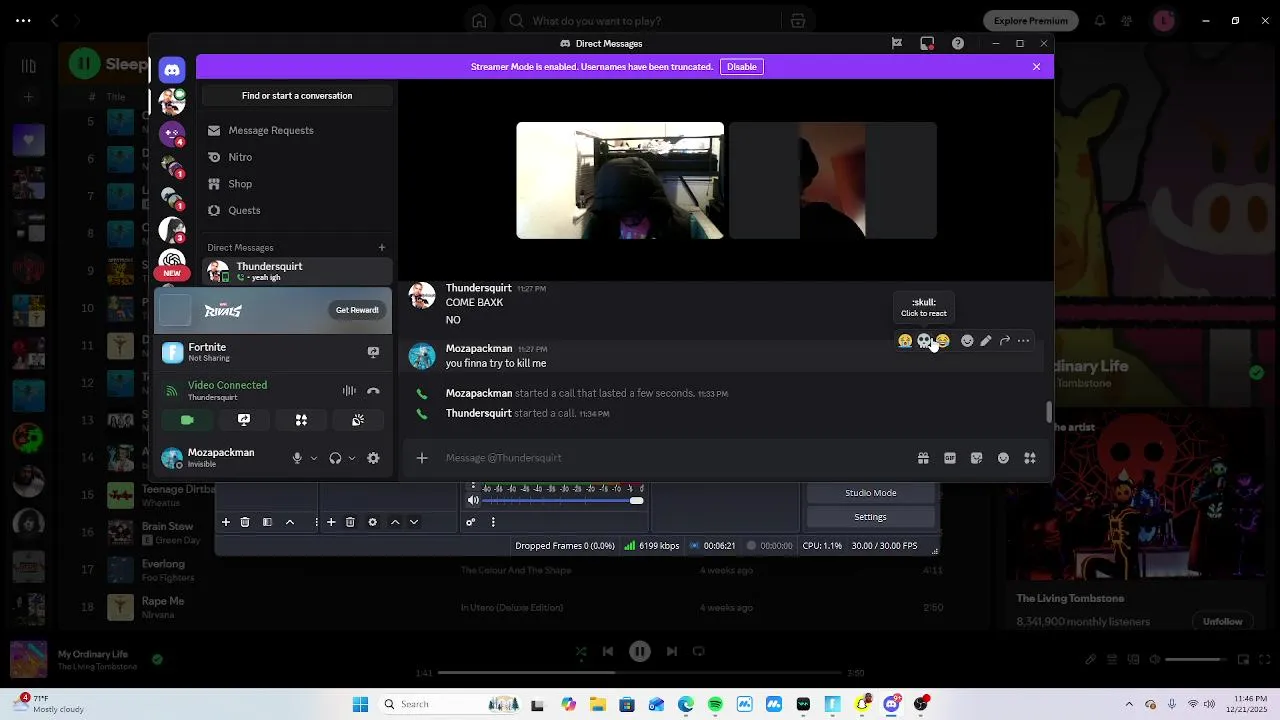Expand microphone input options arrow

314,458
